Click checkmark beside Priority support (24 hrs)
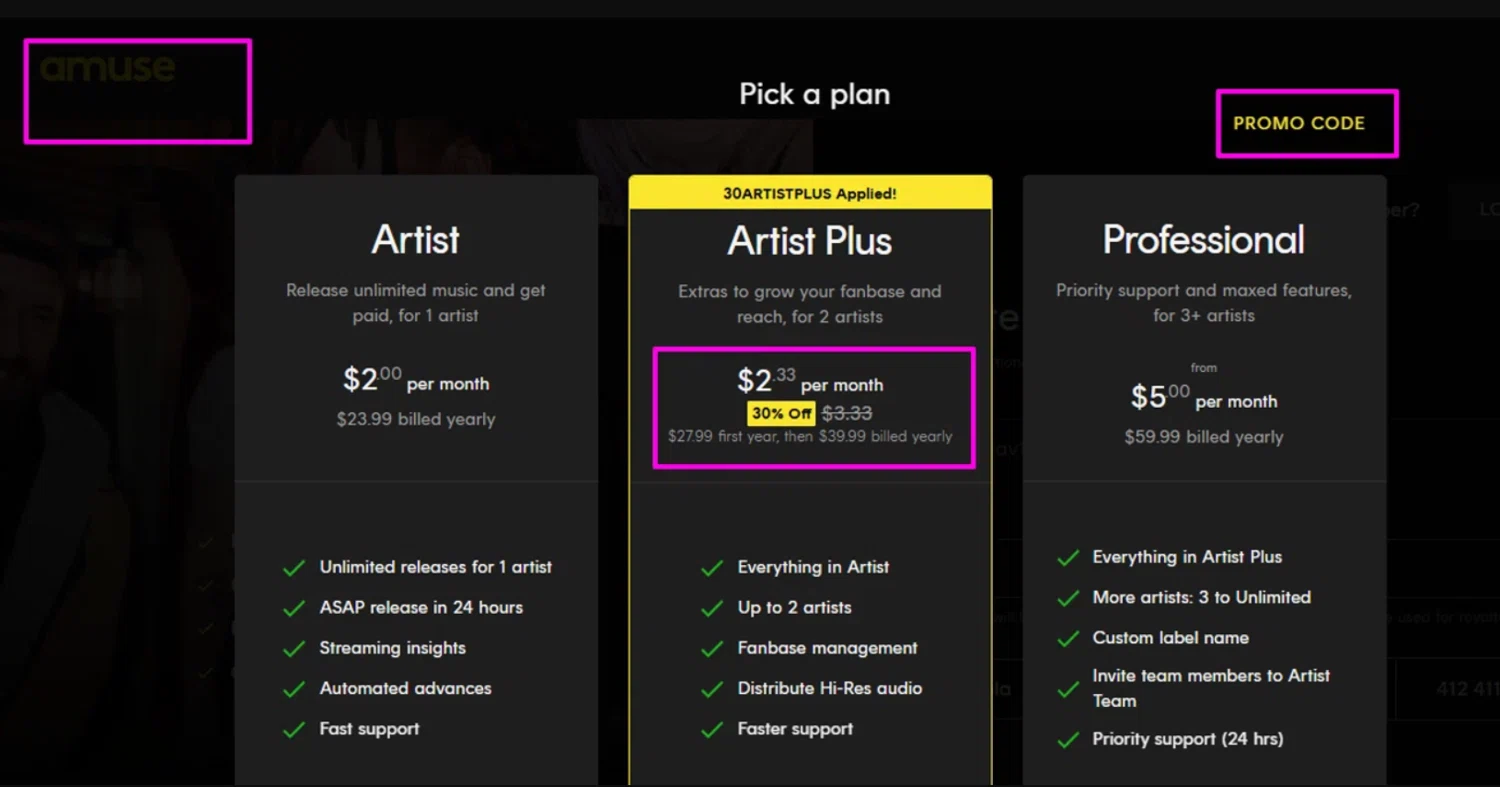The width and height of the screenshot is (1500, 787). 1069,740
